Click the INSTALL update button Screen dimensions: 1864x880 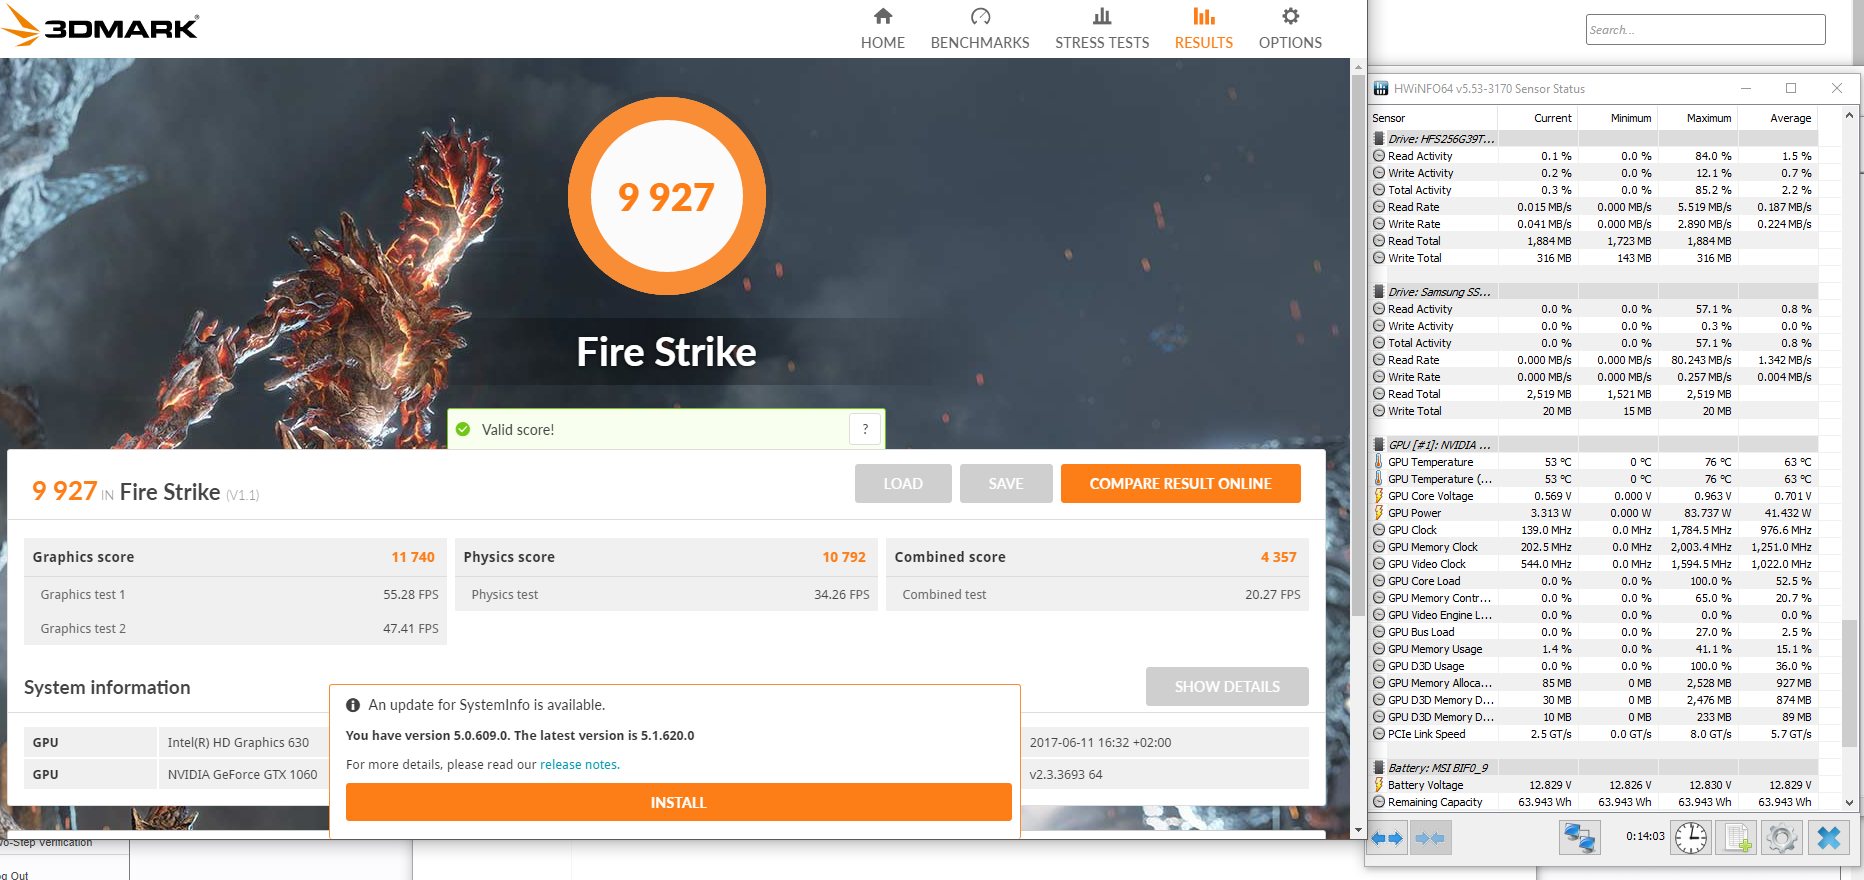click(x=678, y=802)
